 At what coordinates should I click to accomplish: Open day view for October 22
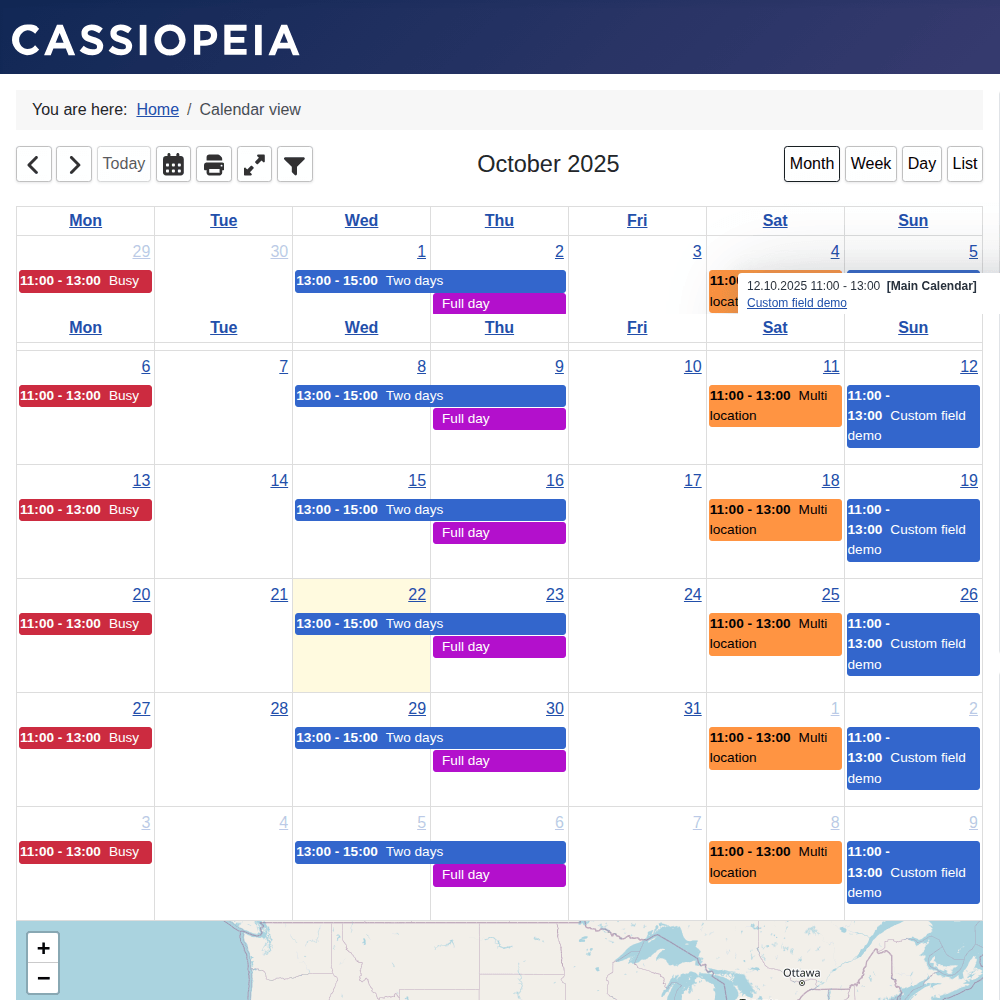[x=417, y=594]
